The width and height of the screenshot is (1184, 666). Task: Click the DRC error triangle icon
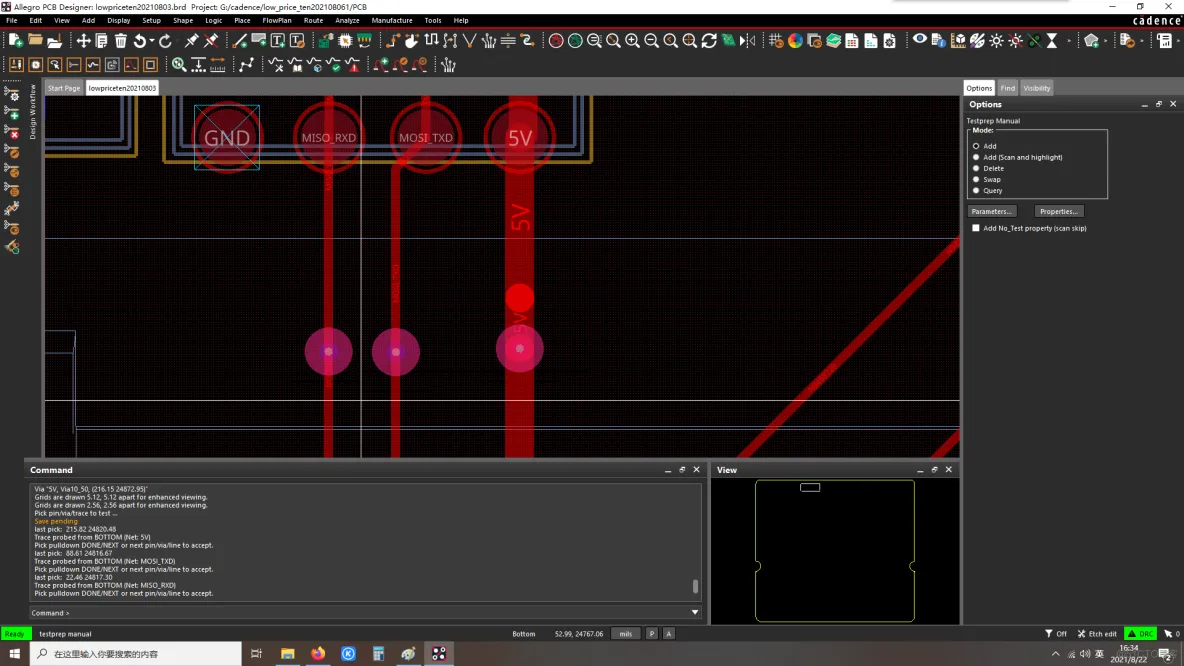tap(353, 65)
